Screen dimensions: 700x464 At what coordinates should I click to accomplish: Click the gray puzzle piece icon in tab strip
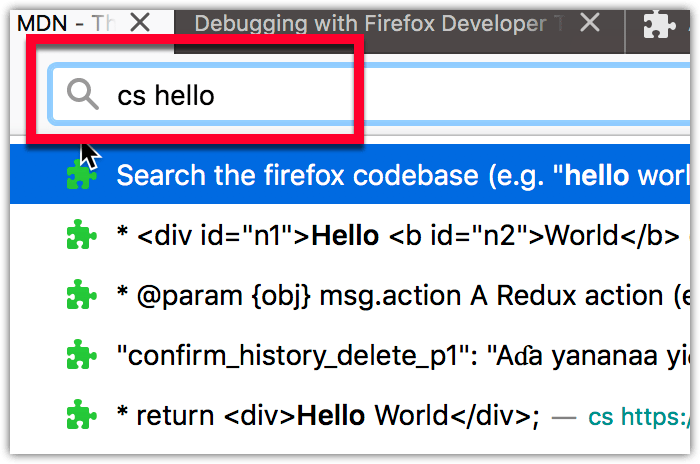[659, 23]
